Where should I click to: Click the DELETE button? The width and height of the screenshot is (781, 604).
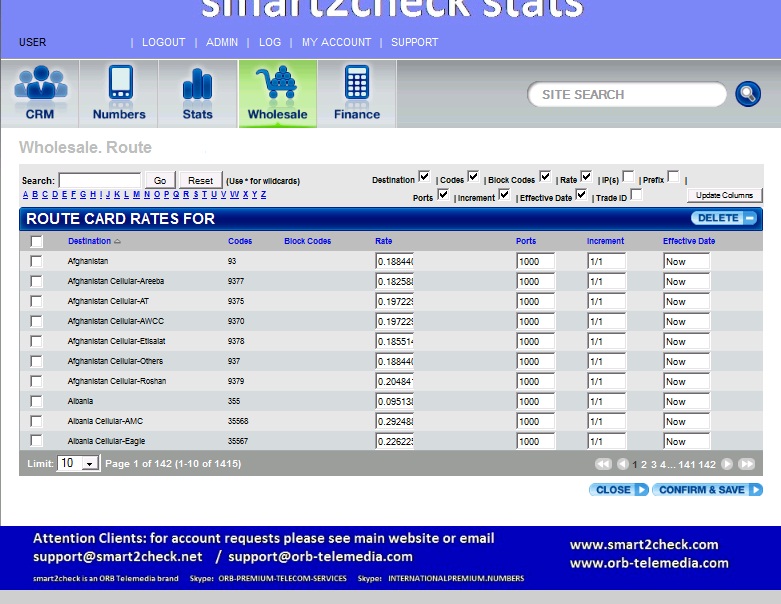pos(724,218)
